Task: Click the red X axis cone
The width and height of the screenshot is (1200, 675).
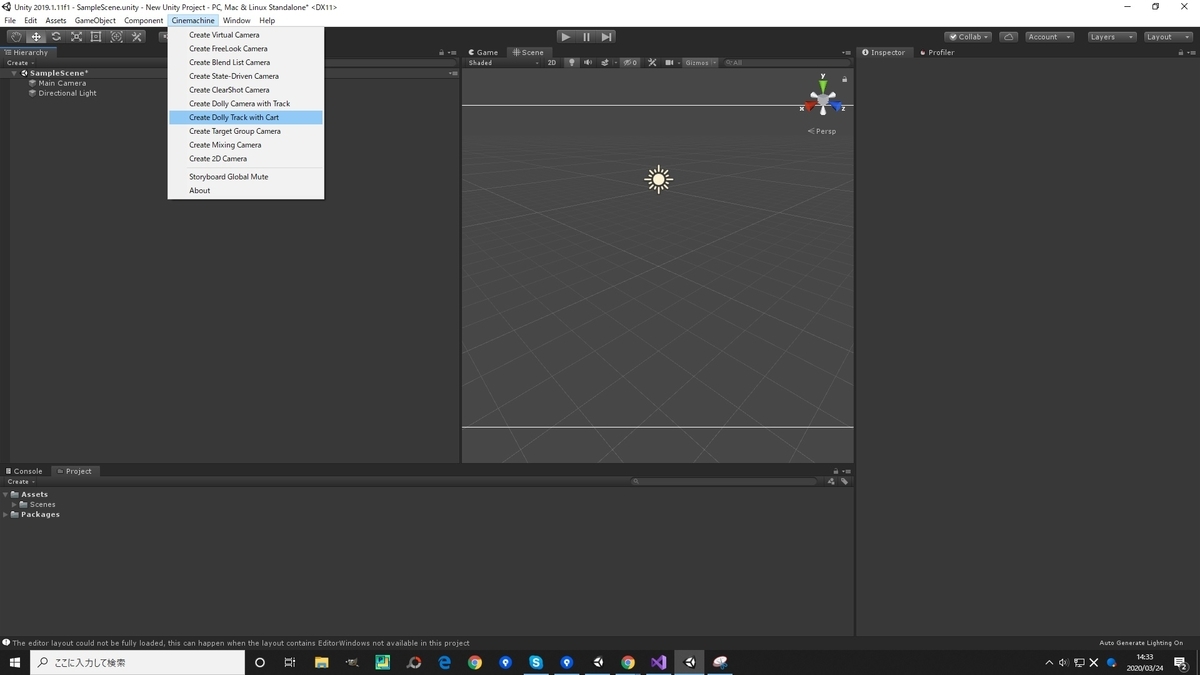Action: 809,106
